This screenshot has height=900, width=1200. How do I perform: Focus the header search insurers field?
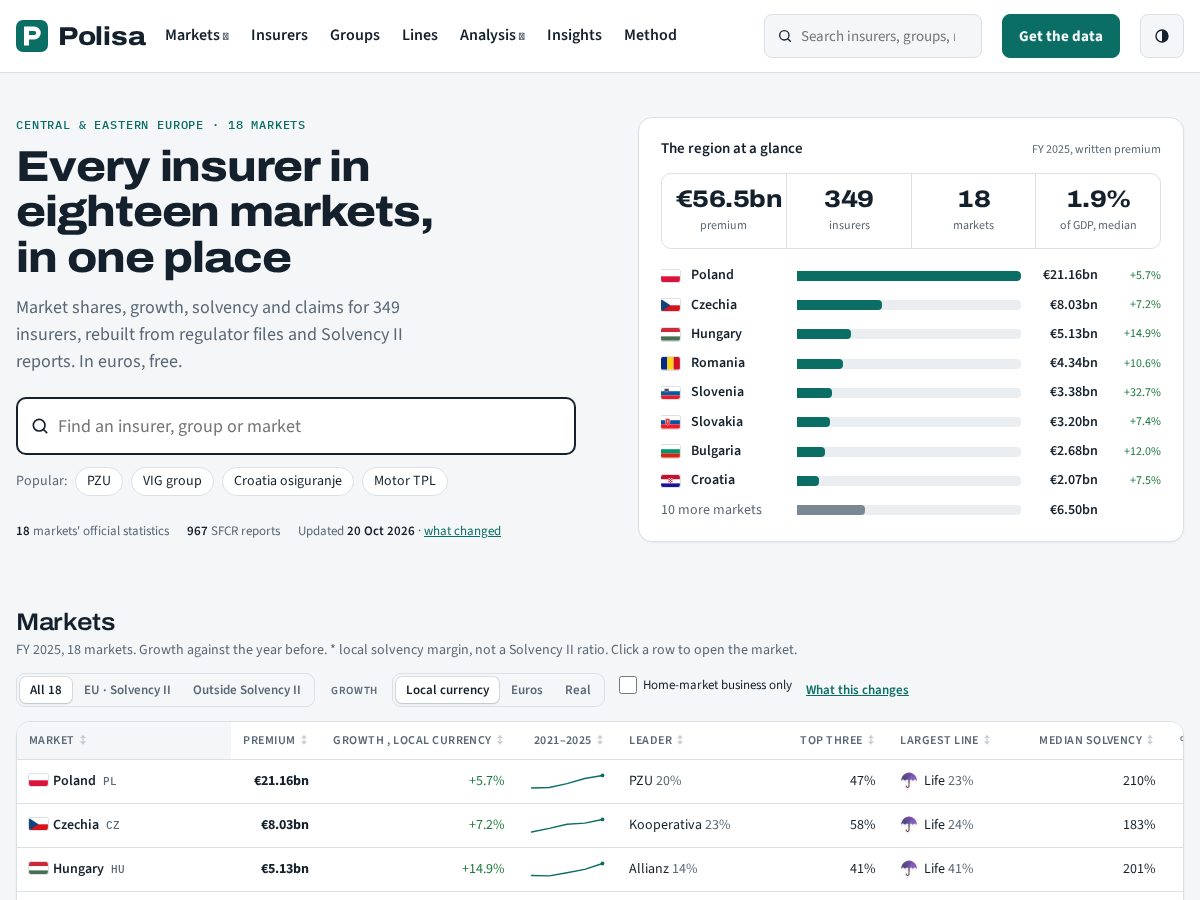(x=873, y=36)
